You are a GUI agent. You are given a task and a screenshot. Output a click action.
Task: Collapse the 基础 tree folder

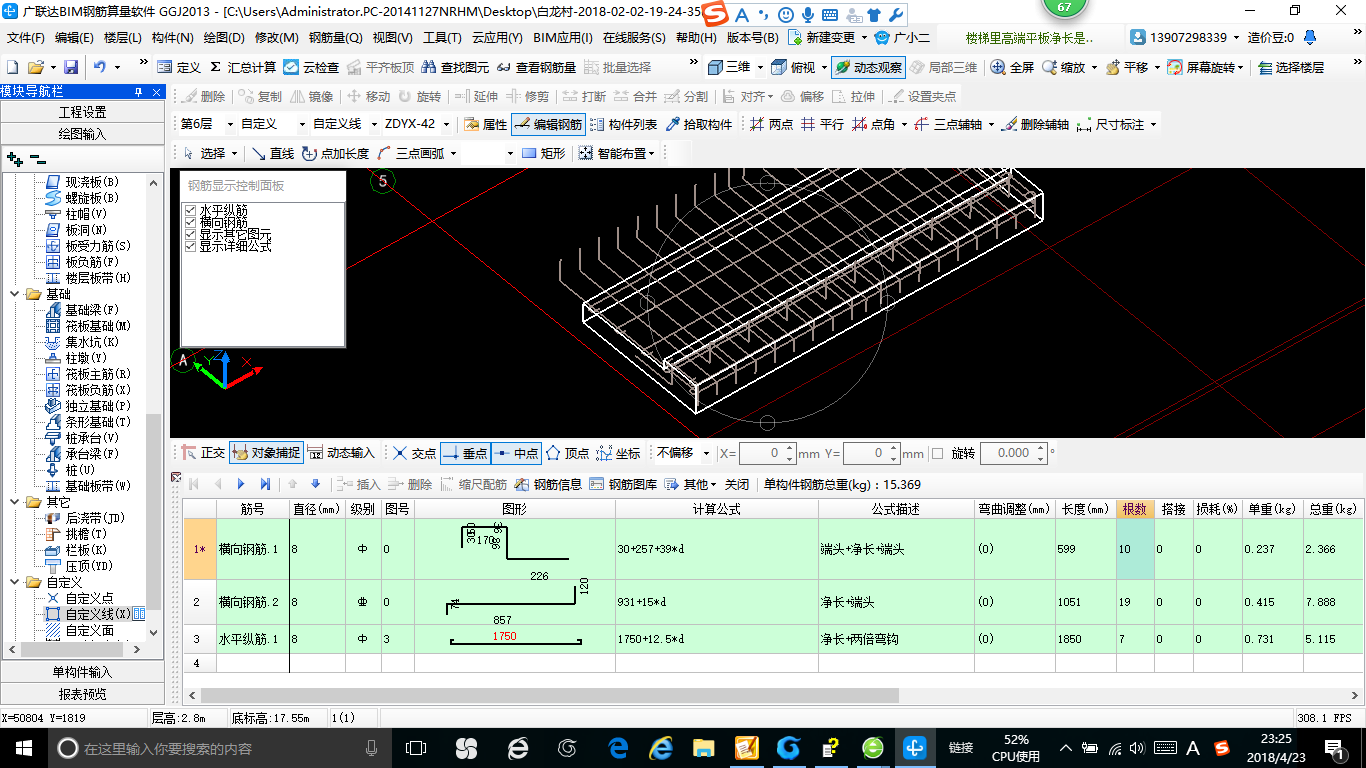point(16,294)
